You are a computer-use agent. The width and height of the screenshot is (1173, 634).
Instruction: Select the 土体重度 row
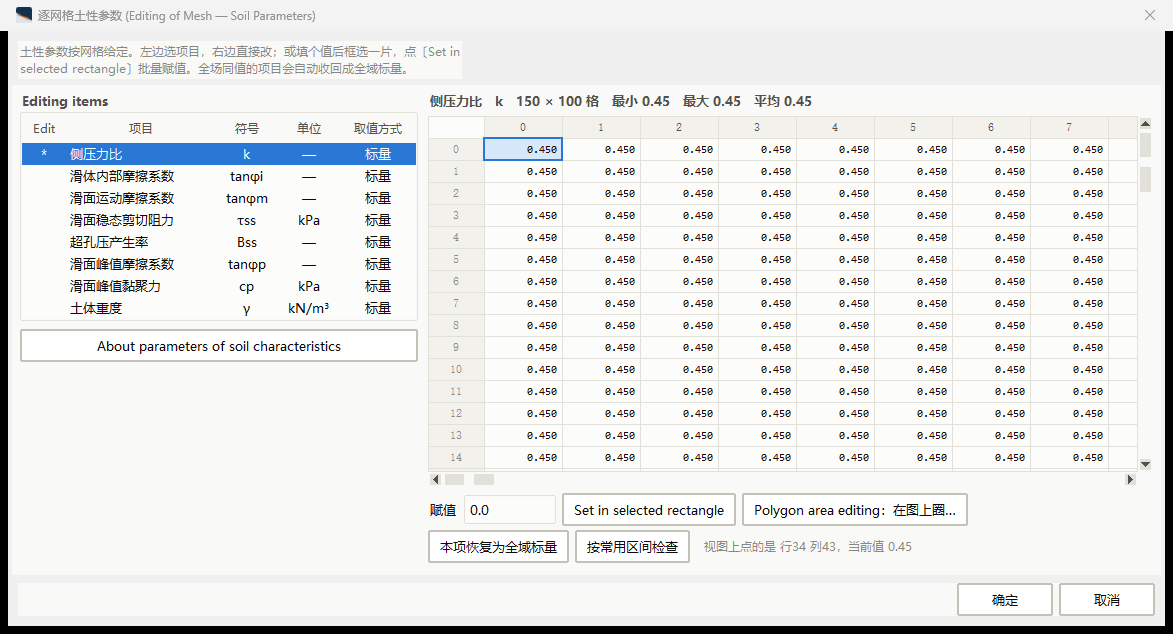218,308
